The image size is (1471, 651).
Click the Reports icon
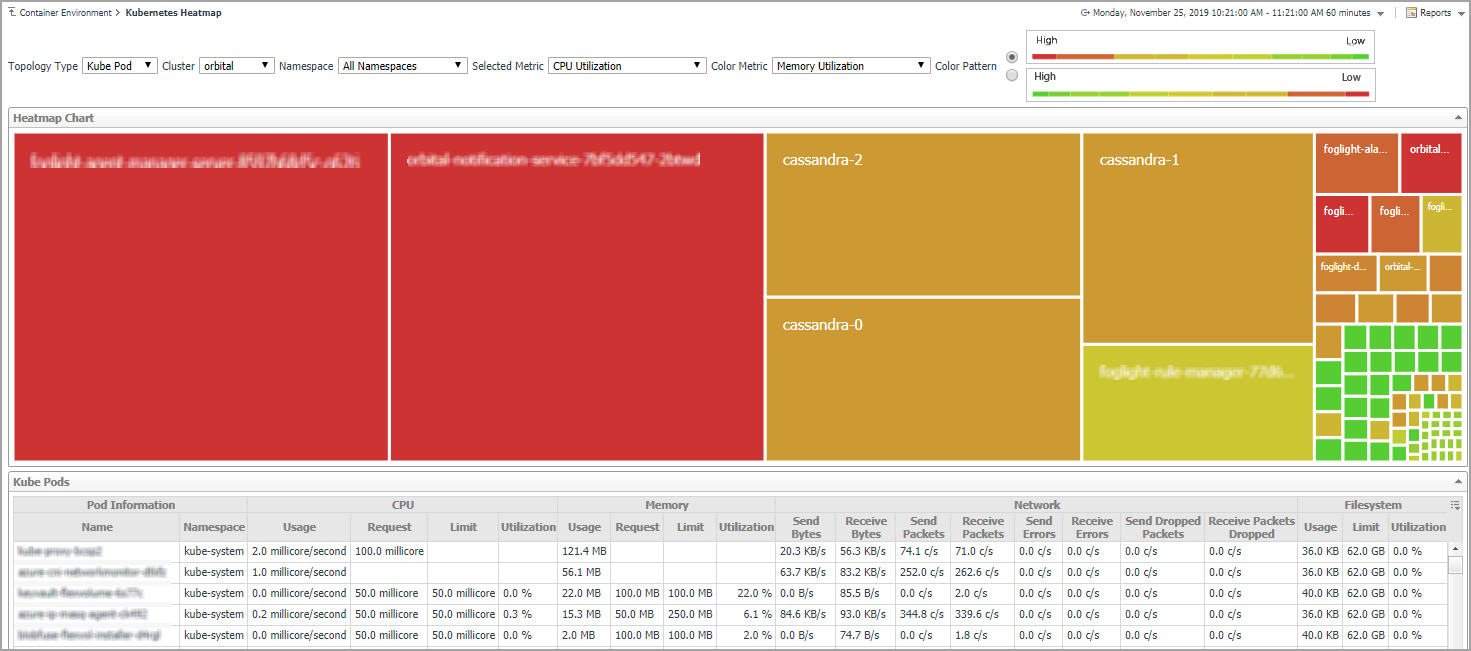pos(1411,13)
